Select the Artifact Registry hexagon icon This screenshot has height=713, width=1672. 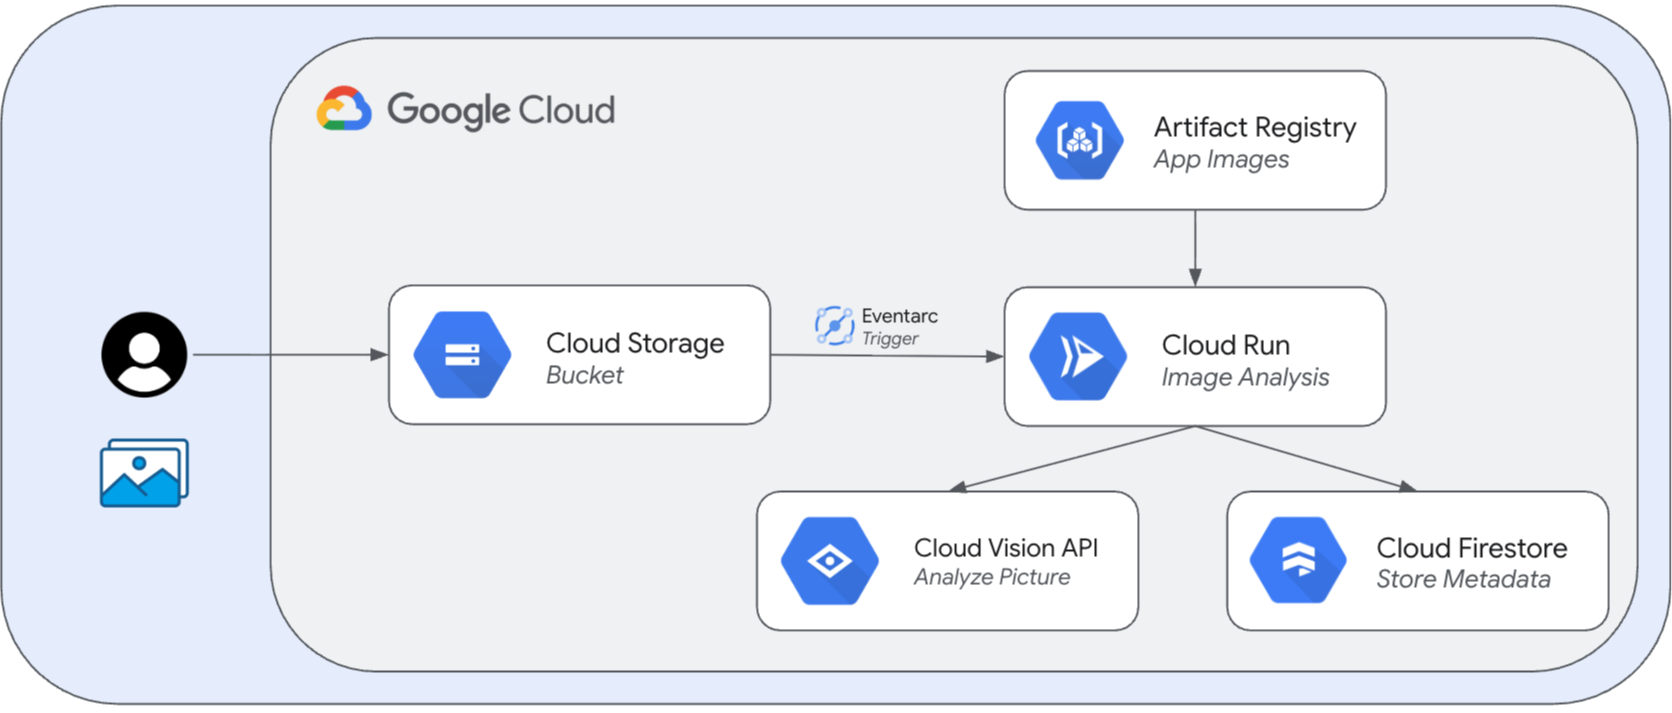pos(1079,140)
